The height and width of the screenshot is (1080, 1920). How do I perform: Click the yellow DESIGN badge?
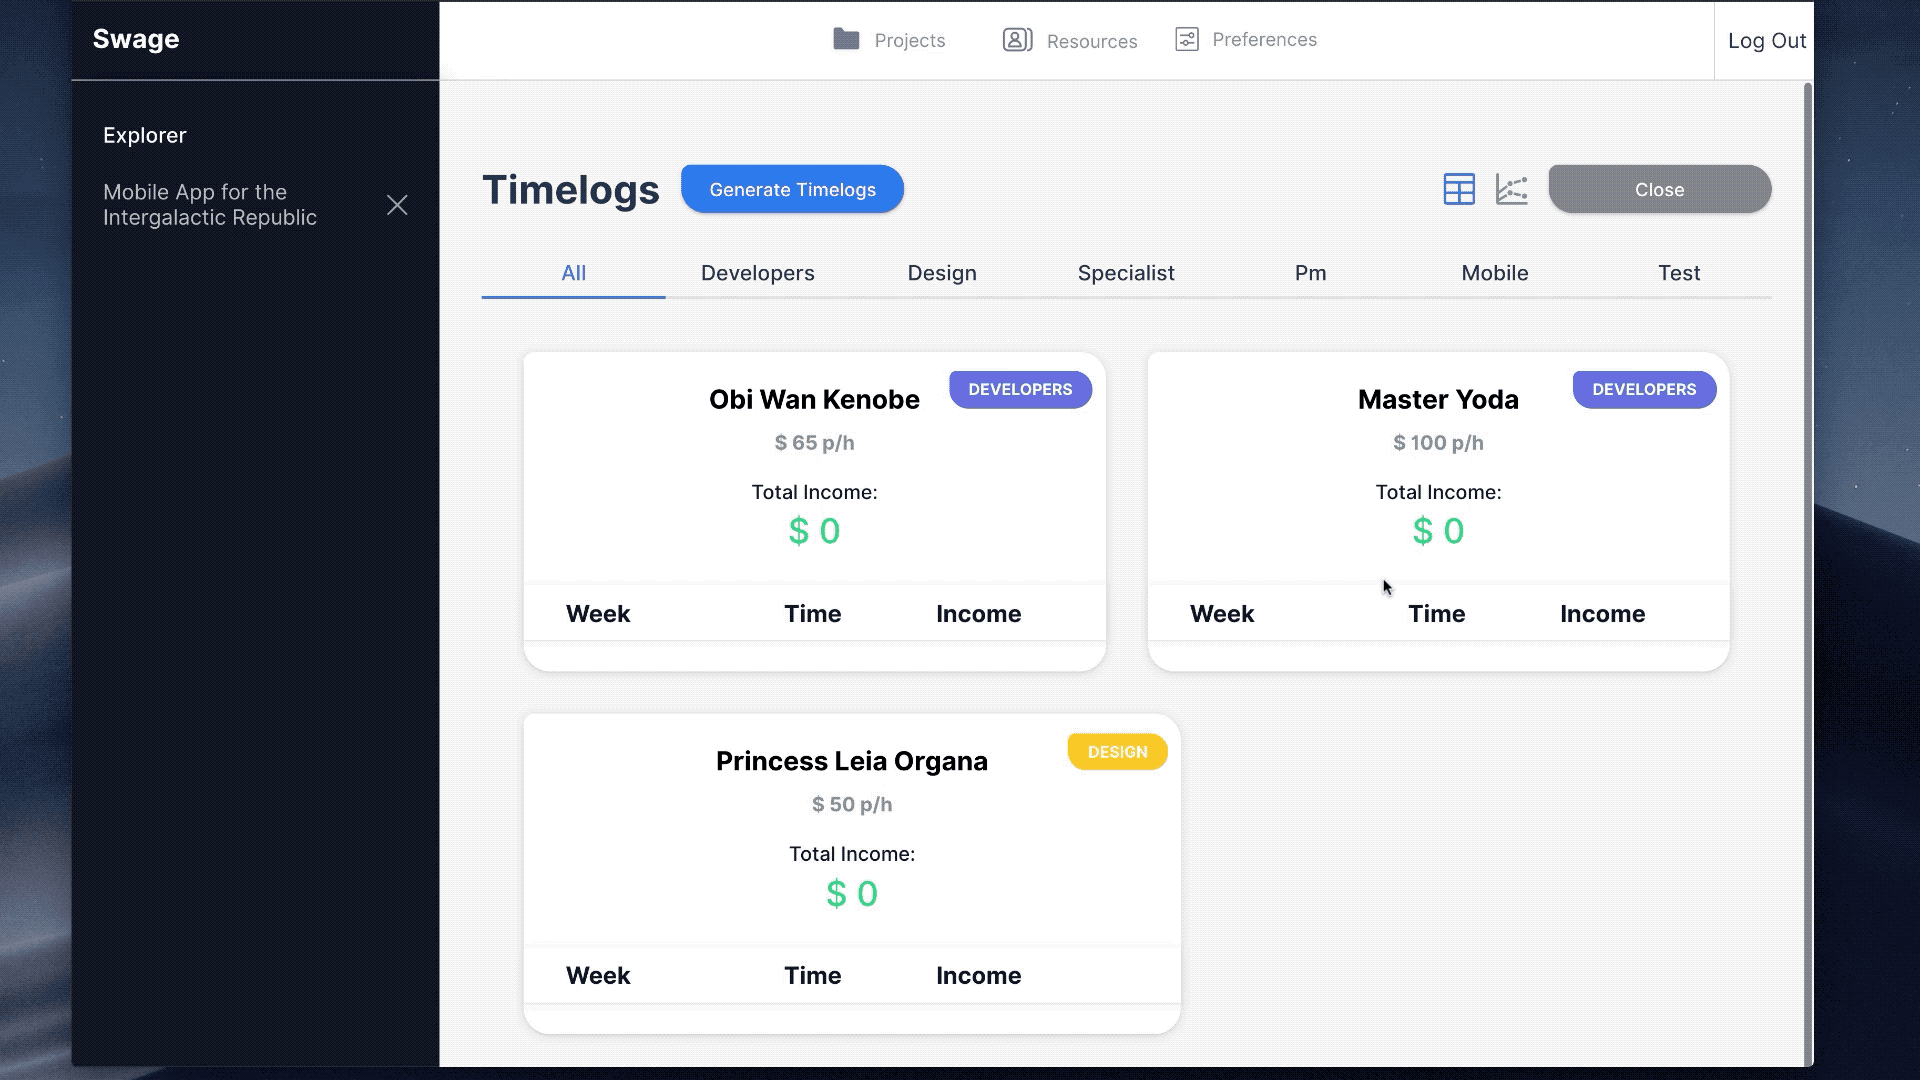pyautogui.click(x=1117, y=752)
